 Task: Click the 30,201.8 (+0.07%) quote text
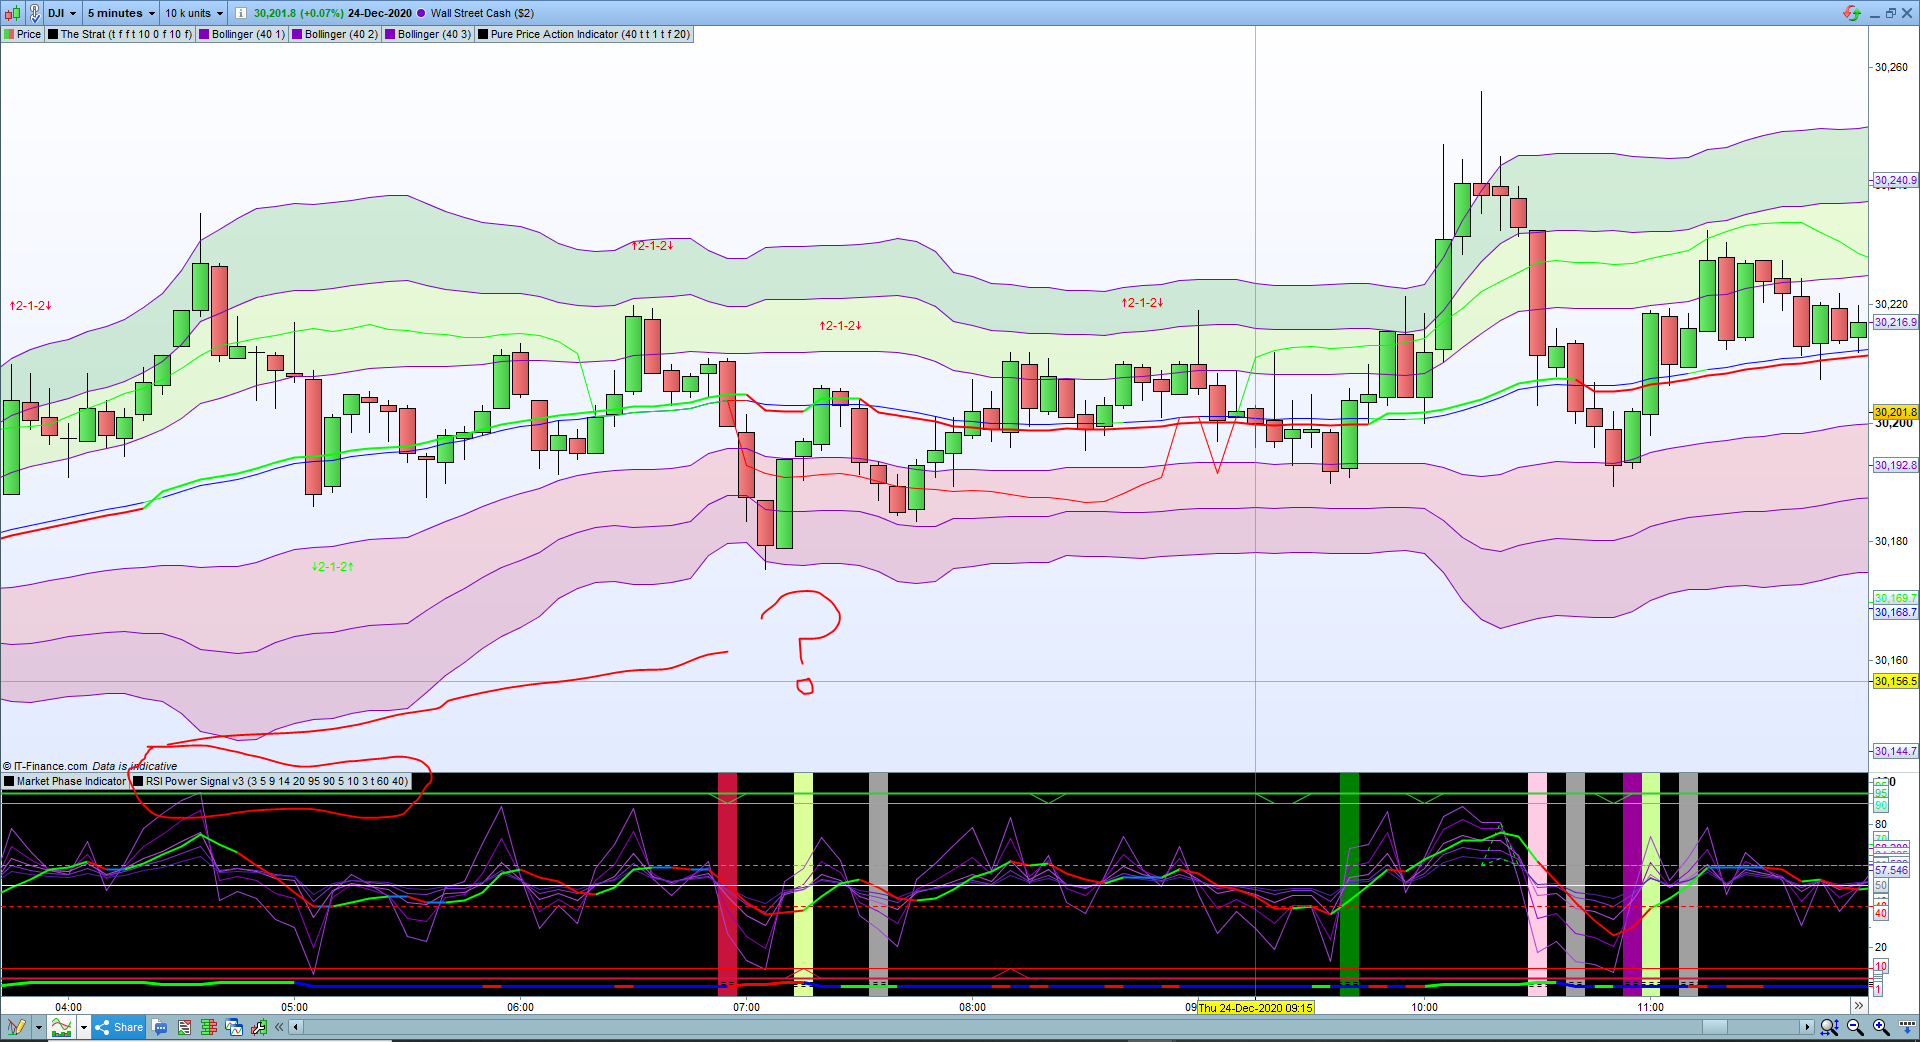(298, 13)
